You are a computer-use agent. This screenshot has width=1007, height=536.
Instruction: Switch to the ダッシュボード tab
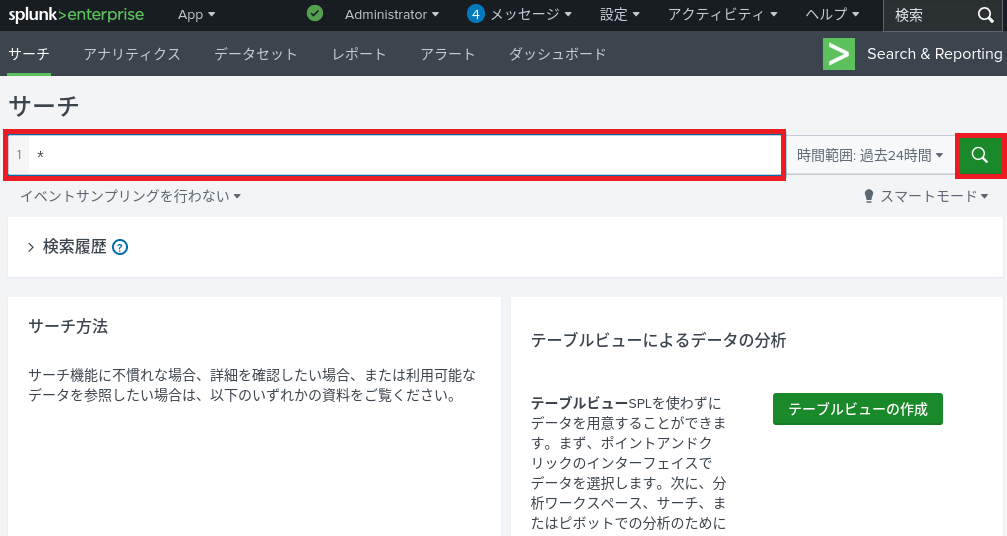click(557, 54)
